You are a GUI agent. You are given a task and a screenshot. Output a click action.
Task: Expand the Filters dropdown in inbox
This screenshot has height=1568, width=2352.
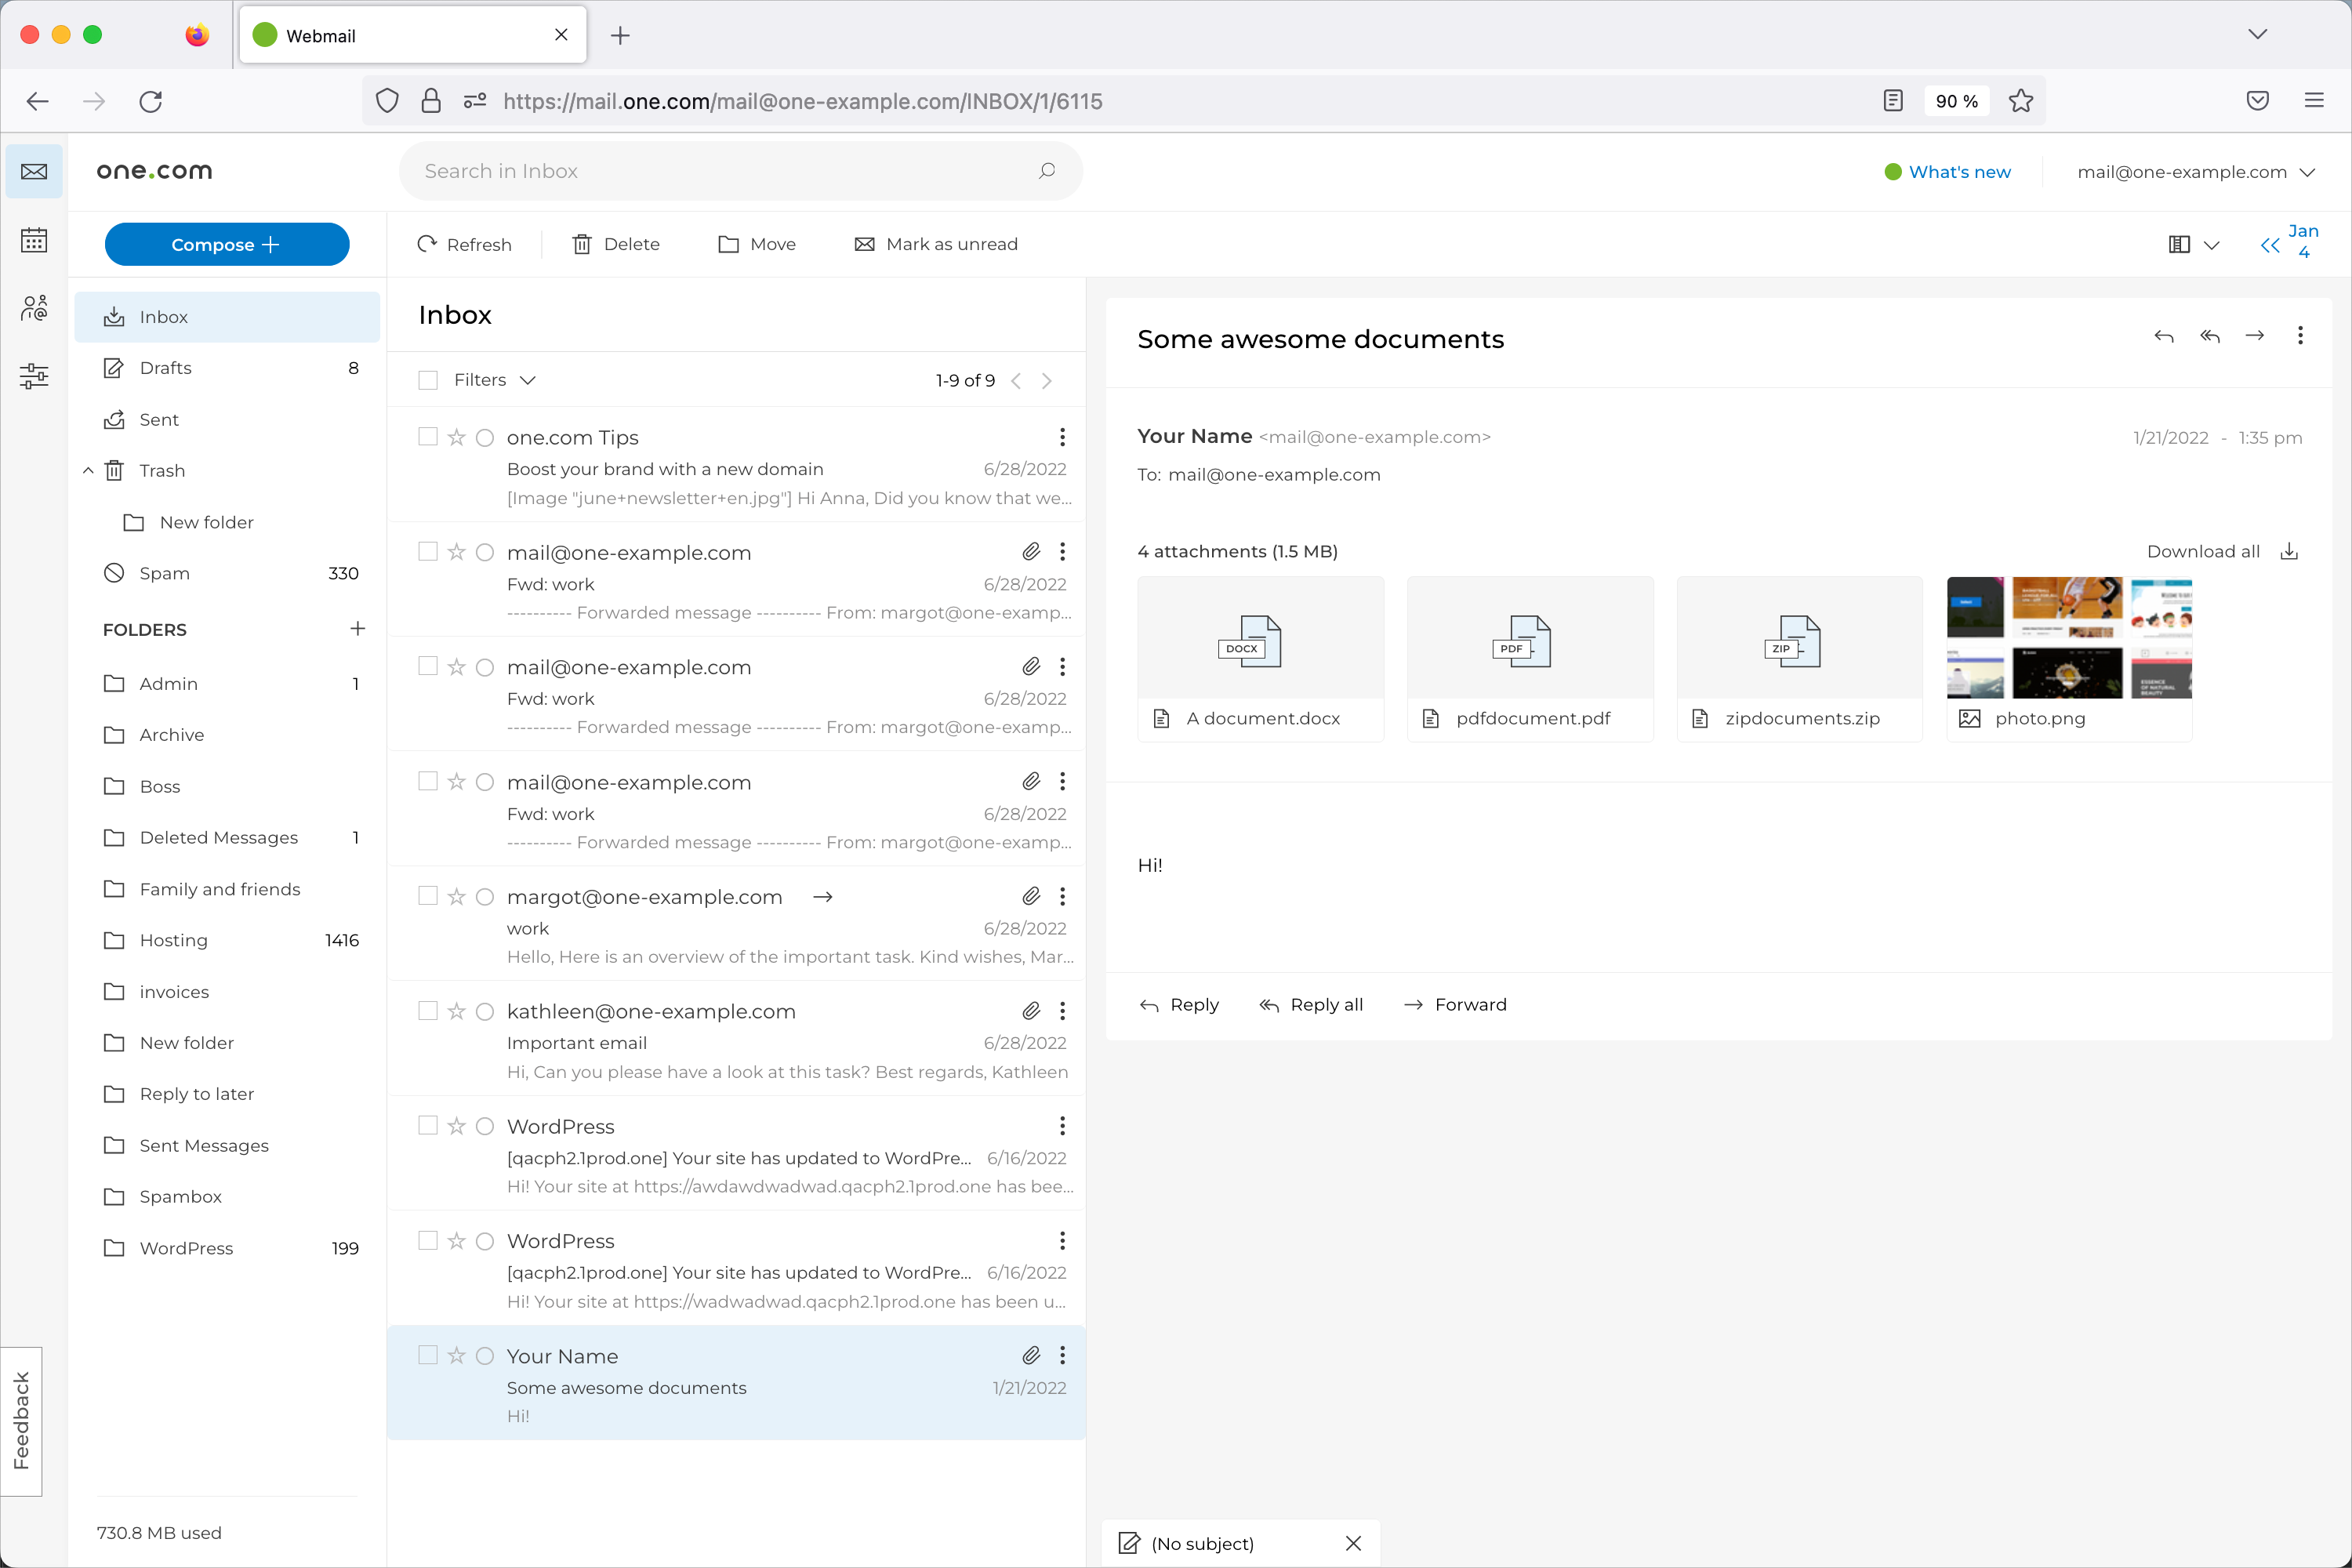coord(492,379)
